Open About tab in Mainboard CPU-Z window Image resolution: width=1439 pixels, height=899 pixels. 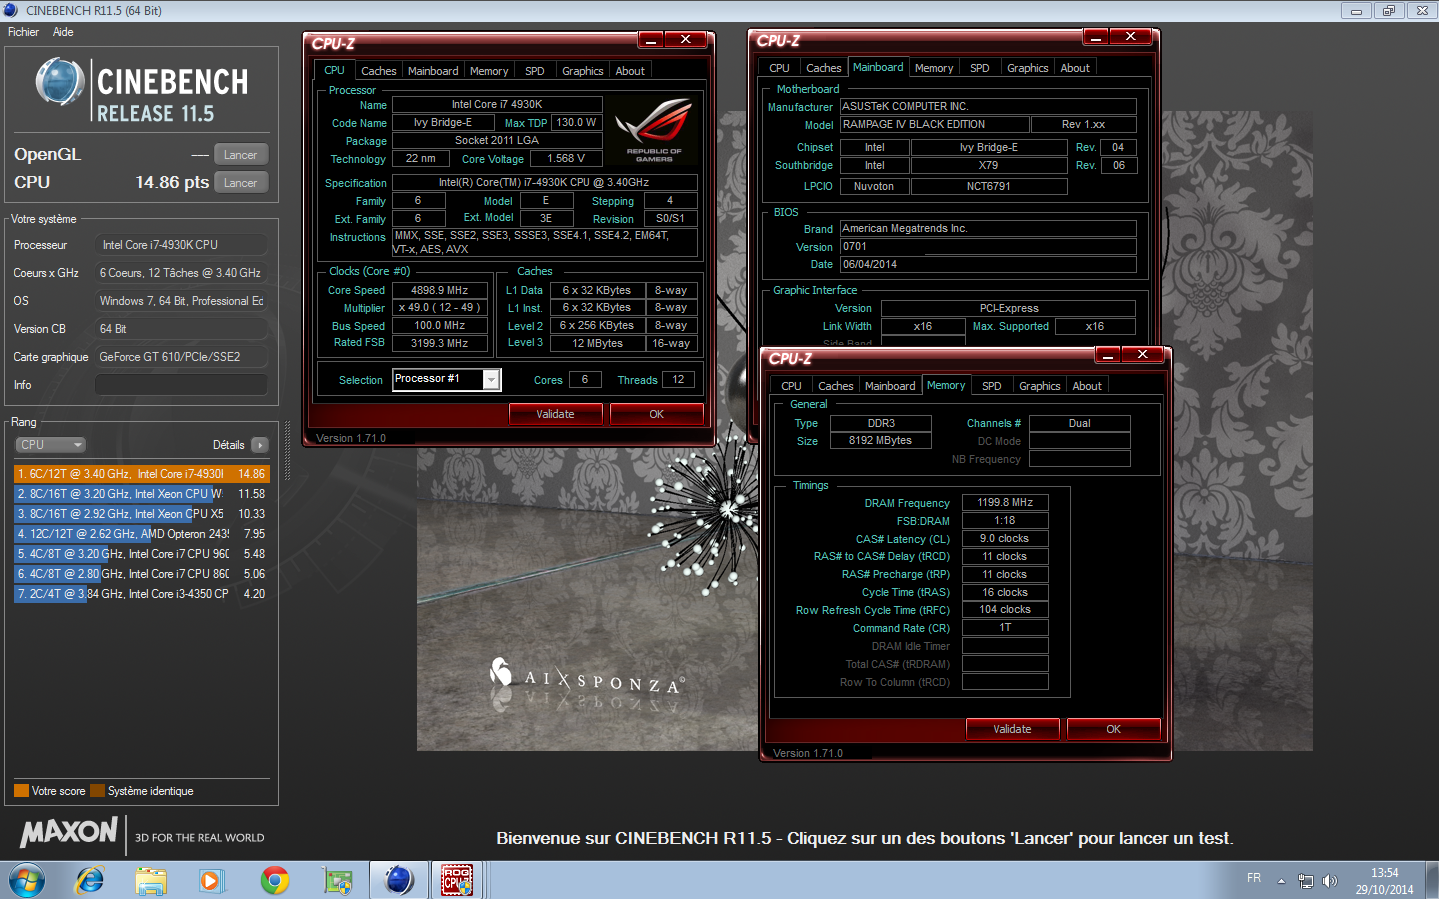coord(1075,68)
